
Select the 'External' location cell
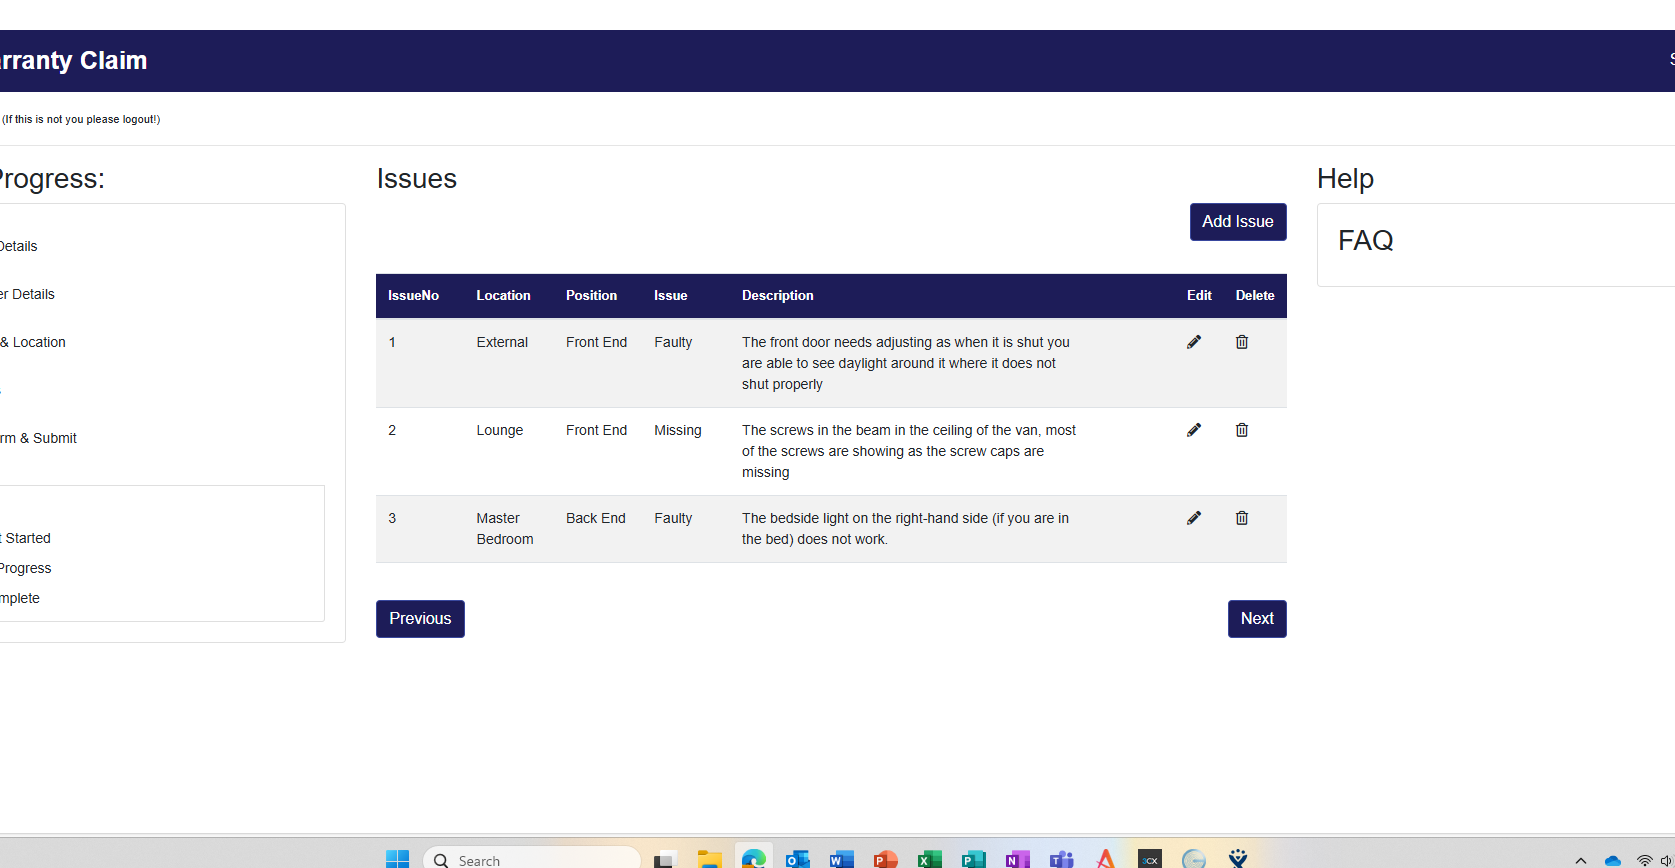[x=502, y=342]
